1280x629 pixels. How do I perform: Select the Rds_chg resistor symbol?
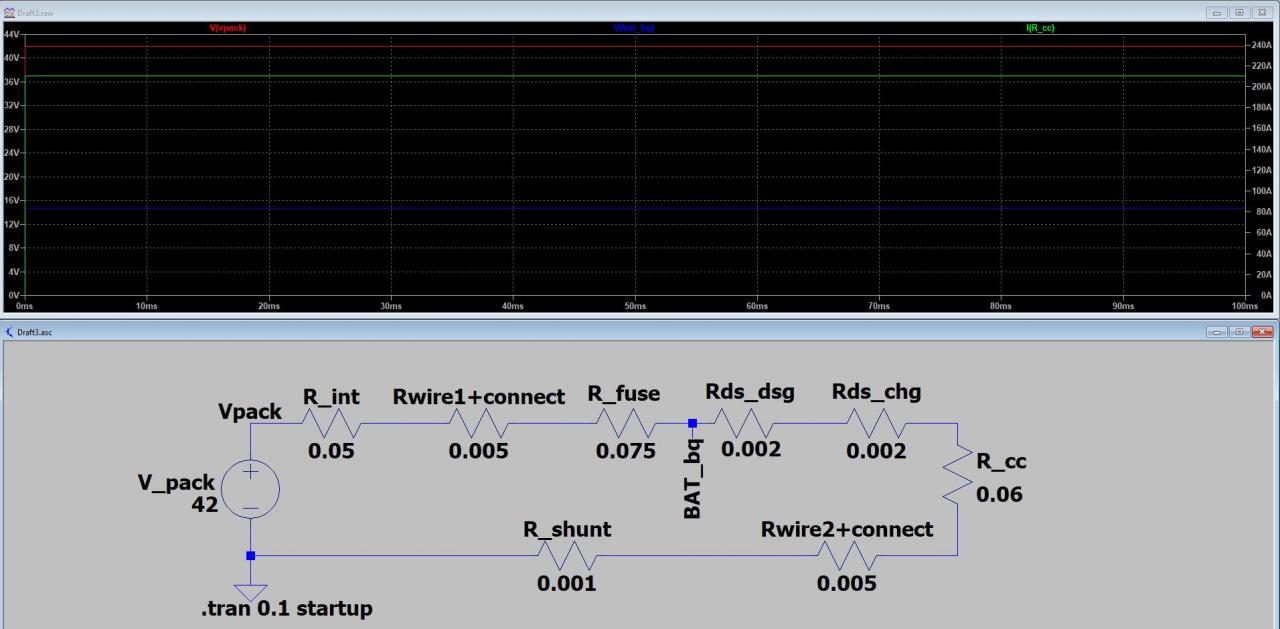[876, 424]
